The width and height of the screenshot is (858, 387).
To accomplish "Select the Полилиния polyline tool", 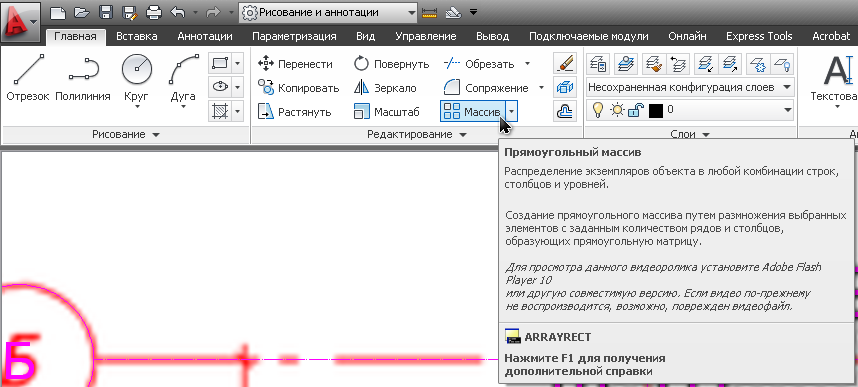I will pos(83,77).
